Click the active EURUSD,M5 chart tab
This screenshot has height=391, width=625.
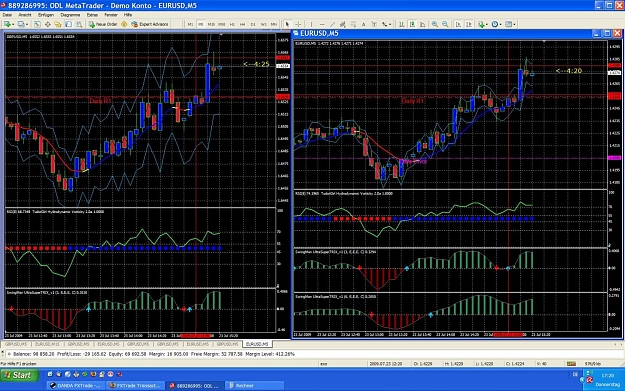pos(257,344)
